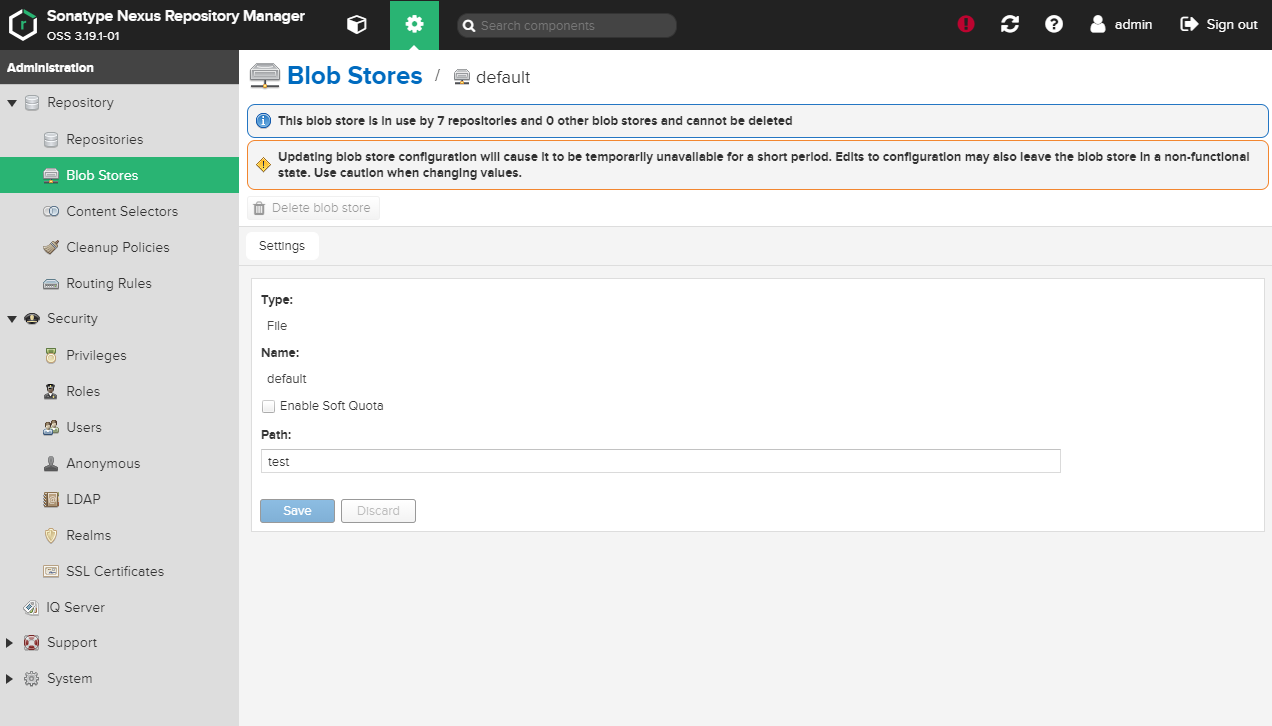Click the admin user icon

(x=1098, y=25)
